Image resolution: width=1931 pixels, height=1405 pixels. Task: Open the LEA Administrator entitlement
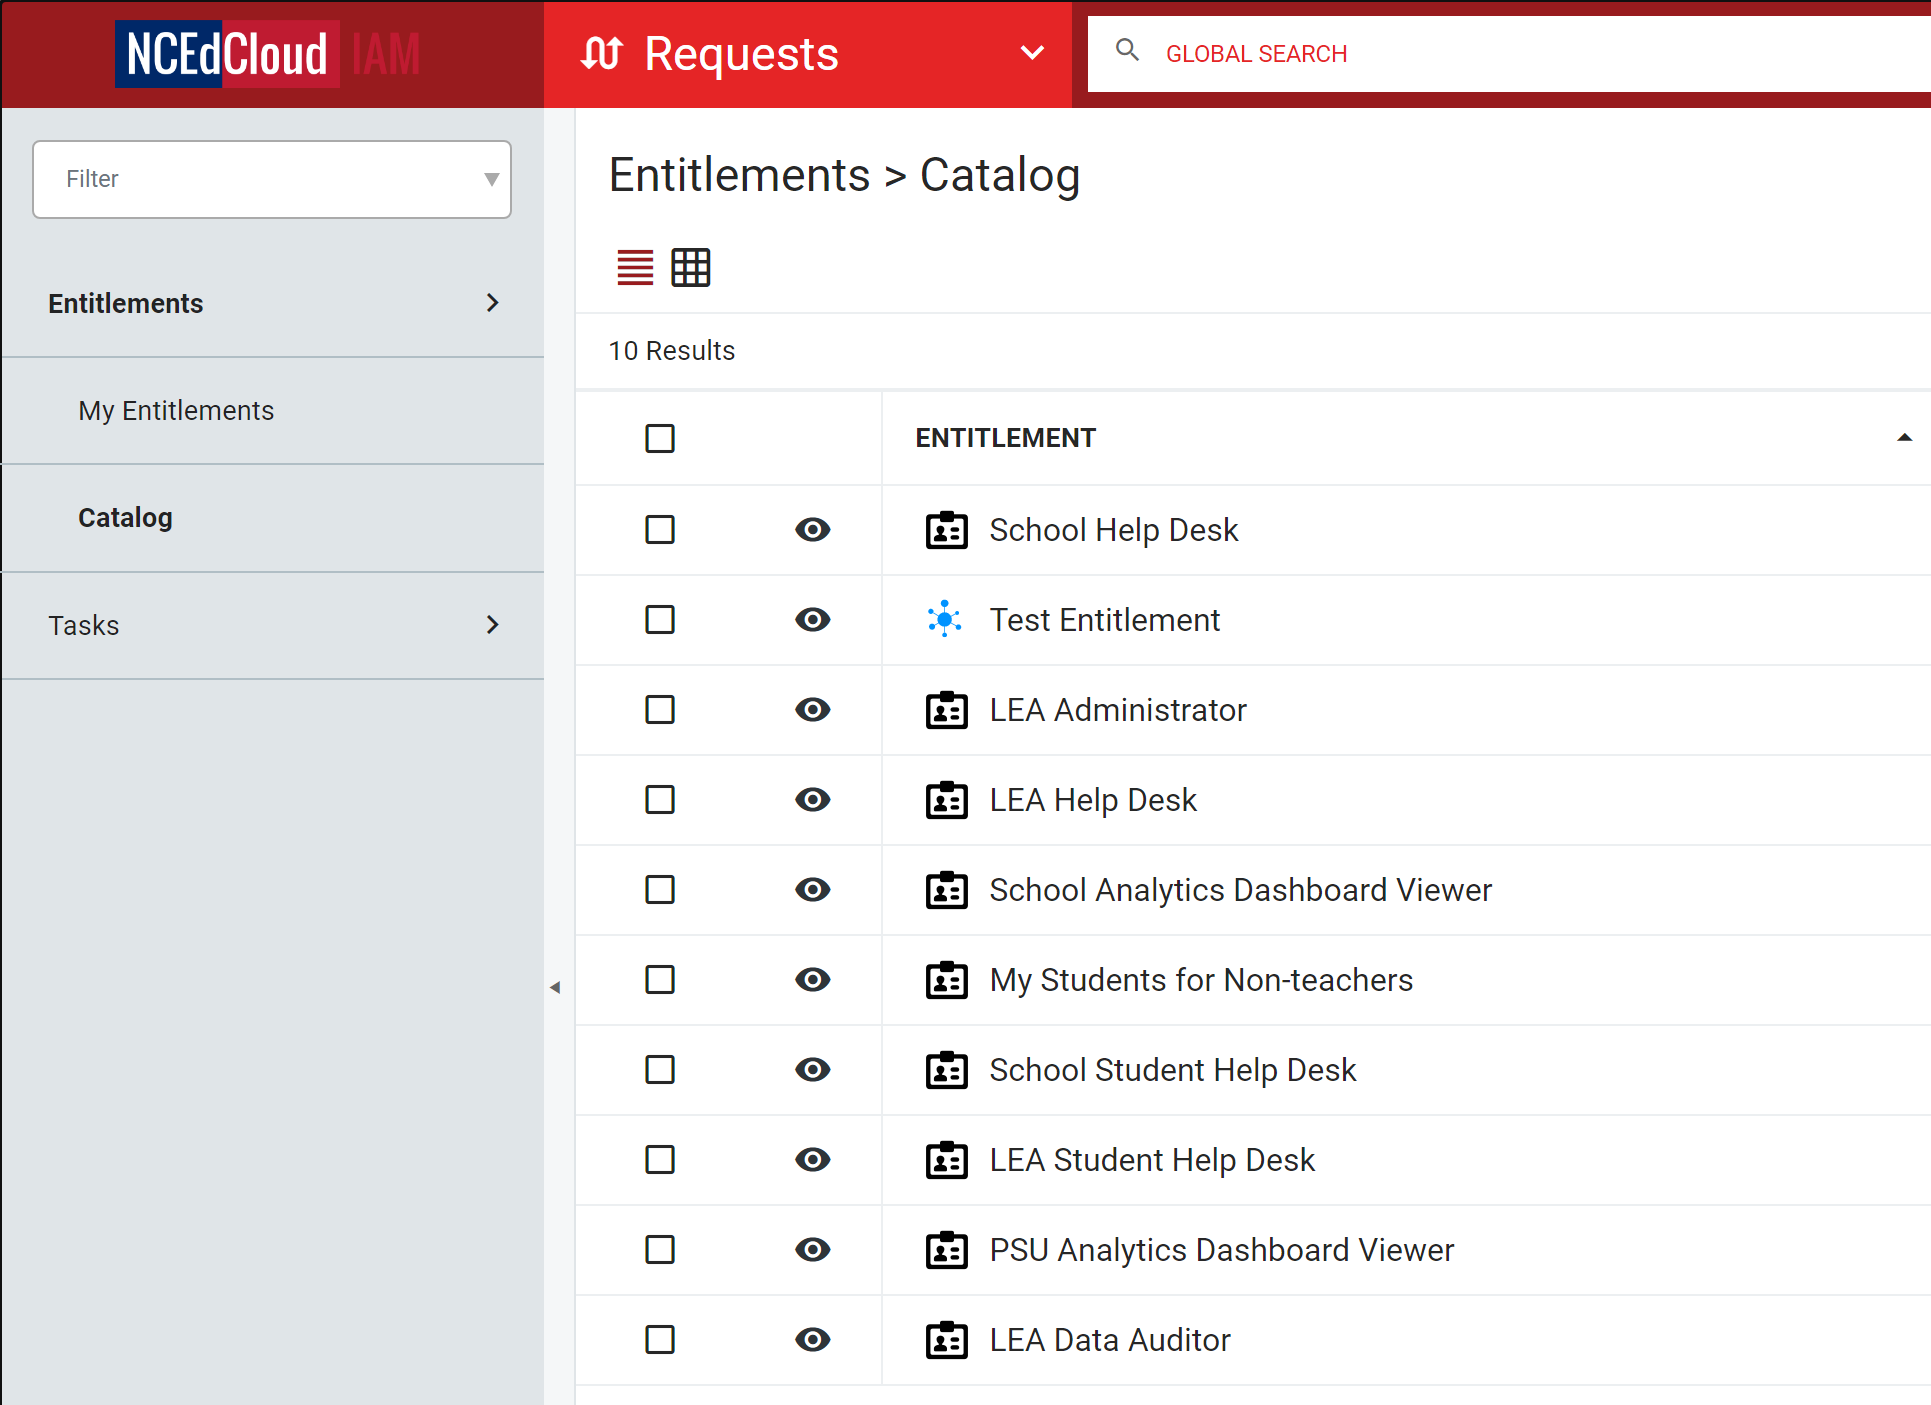[x=1118, y=710]
